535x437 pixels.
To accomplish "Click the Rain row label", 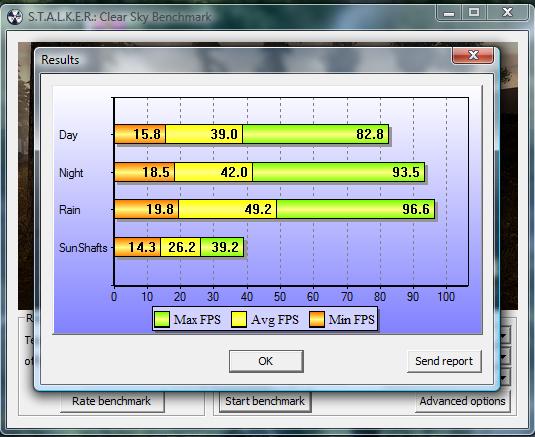I will (70, 209).
